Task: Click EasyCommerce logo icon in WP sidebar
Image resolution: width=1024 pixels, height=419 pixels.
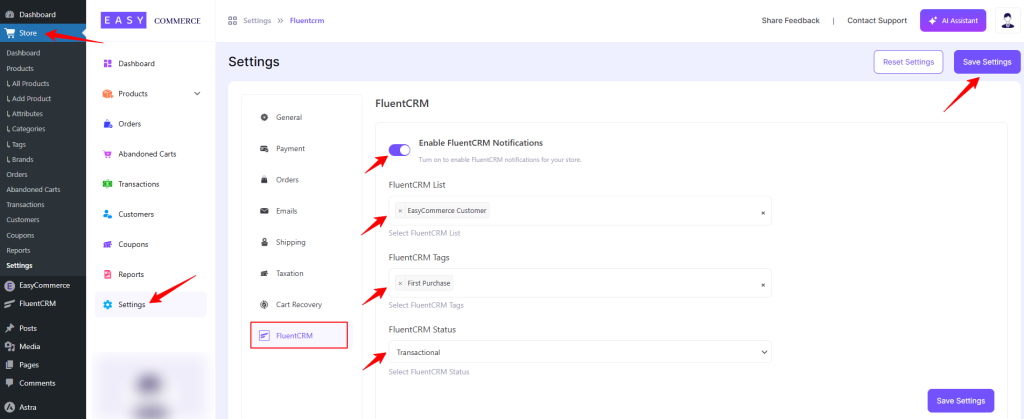Action: tap(10, 285)
